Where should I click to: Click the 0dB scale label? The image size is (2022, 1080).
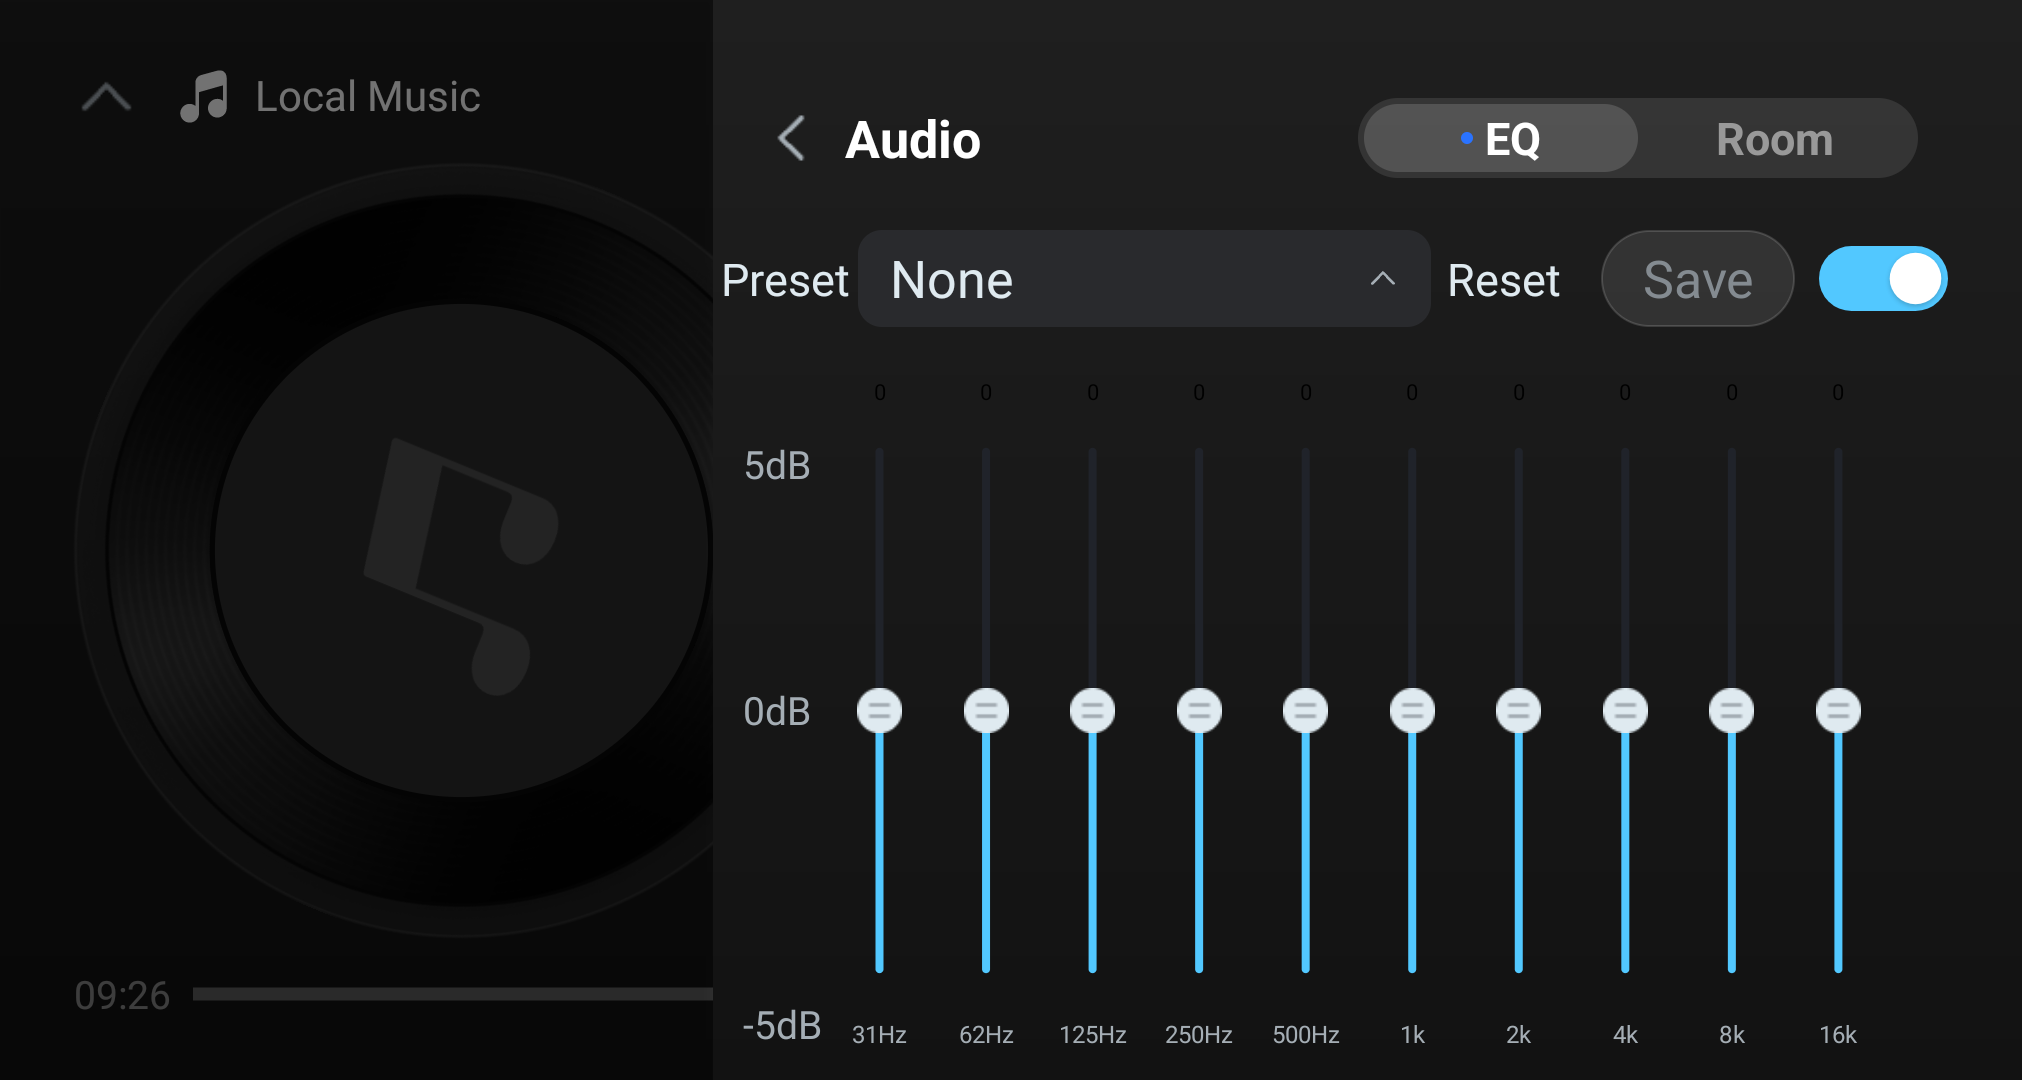coord(777,712)
